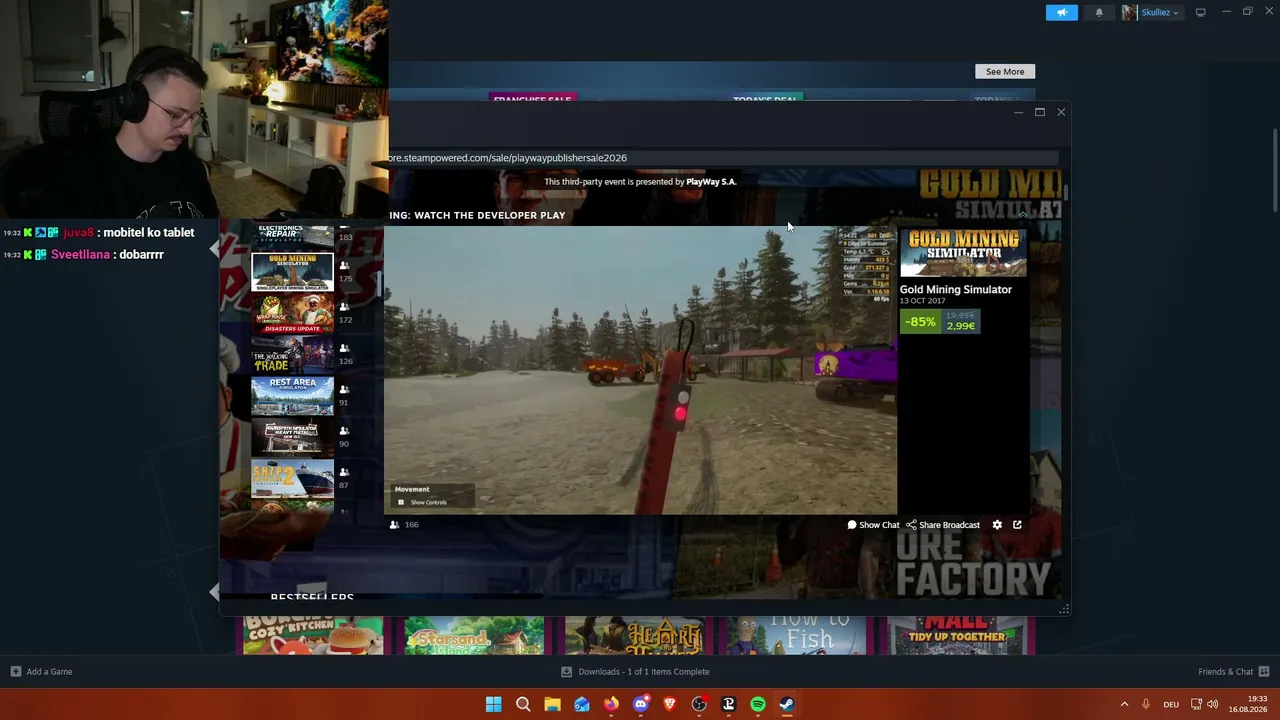Image resolution: width=1280 pixels, height=720 pixels.
Task: Open Firefox from the taskbar
Action: pyautogui.click(x=611, y=705)
